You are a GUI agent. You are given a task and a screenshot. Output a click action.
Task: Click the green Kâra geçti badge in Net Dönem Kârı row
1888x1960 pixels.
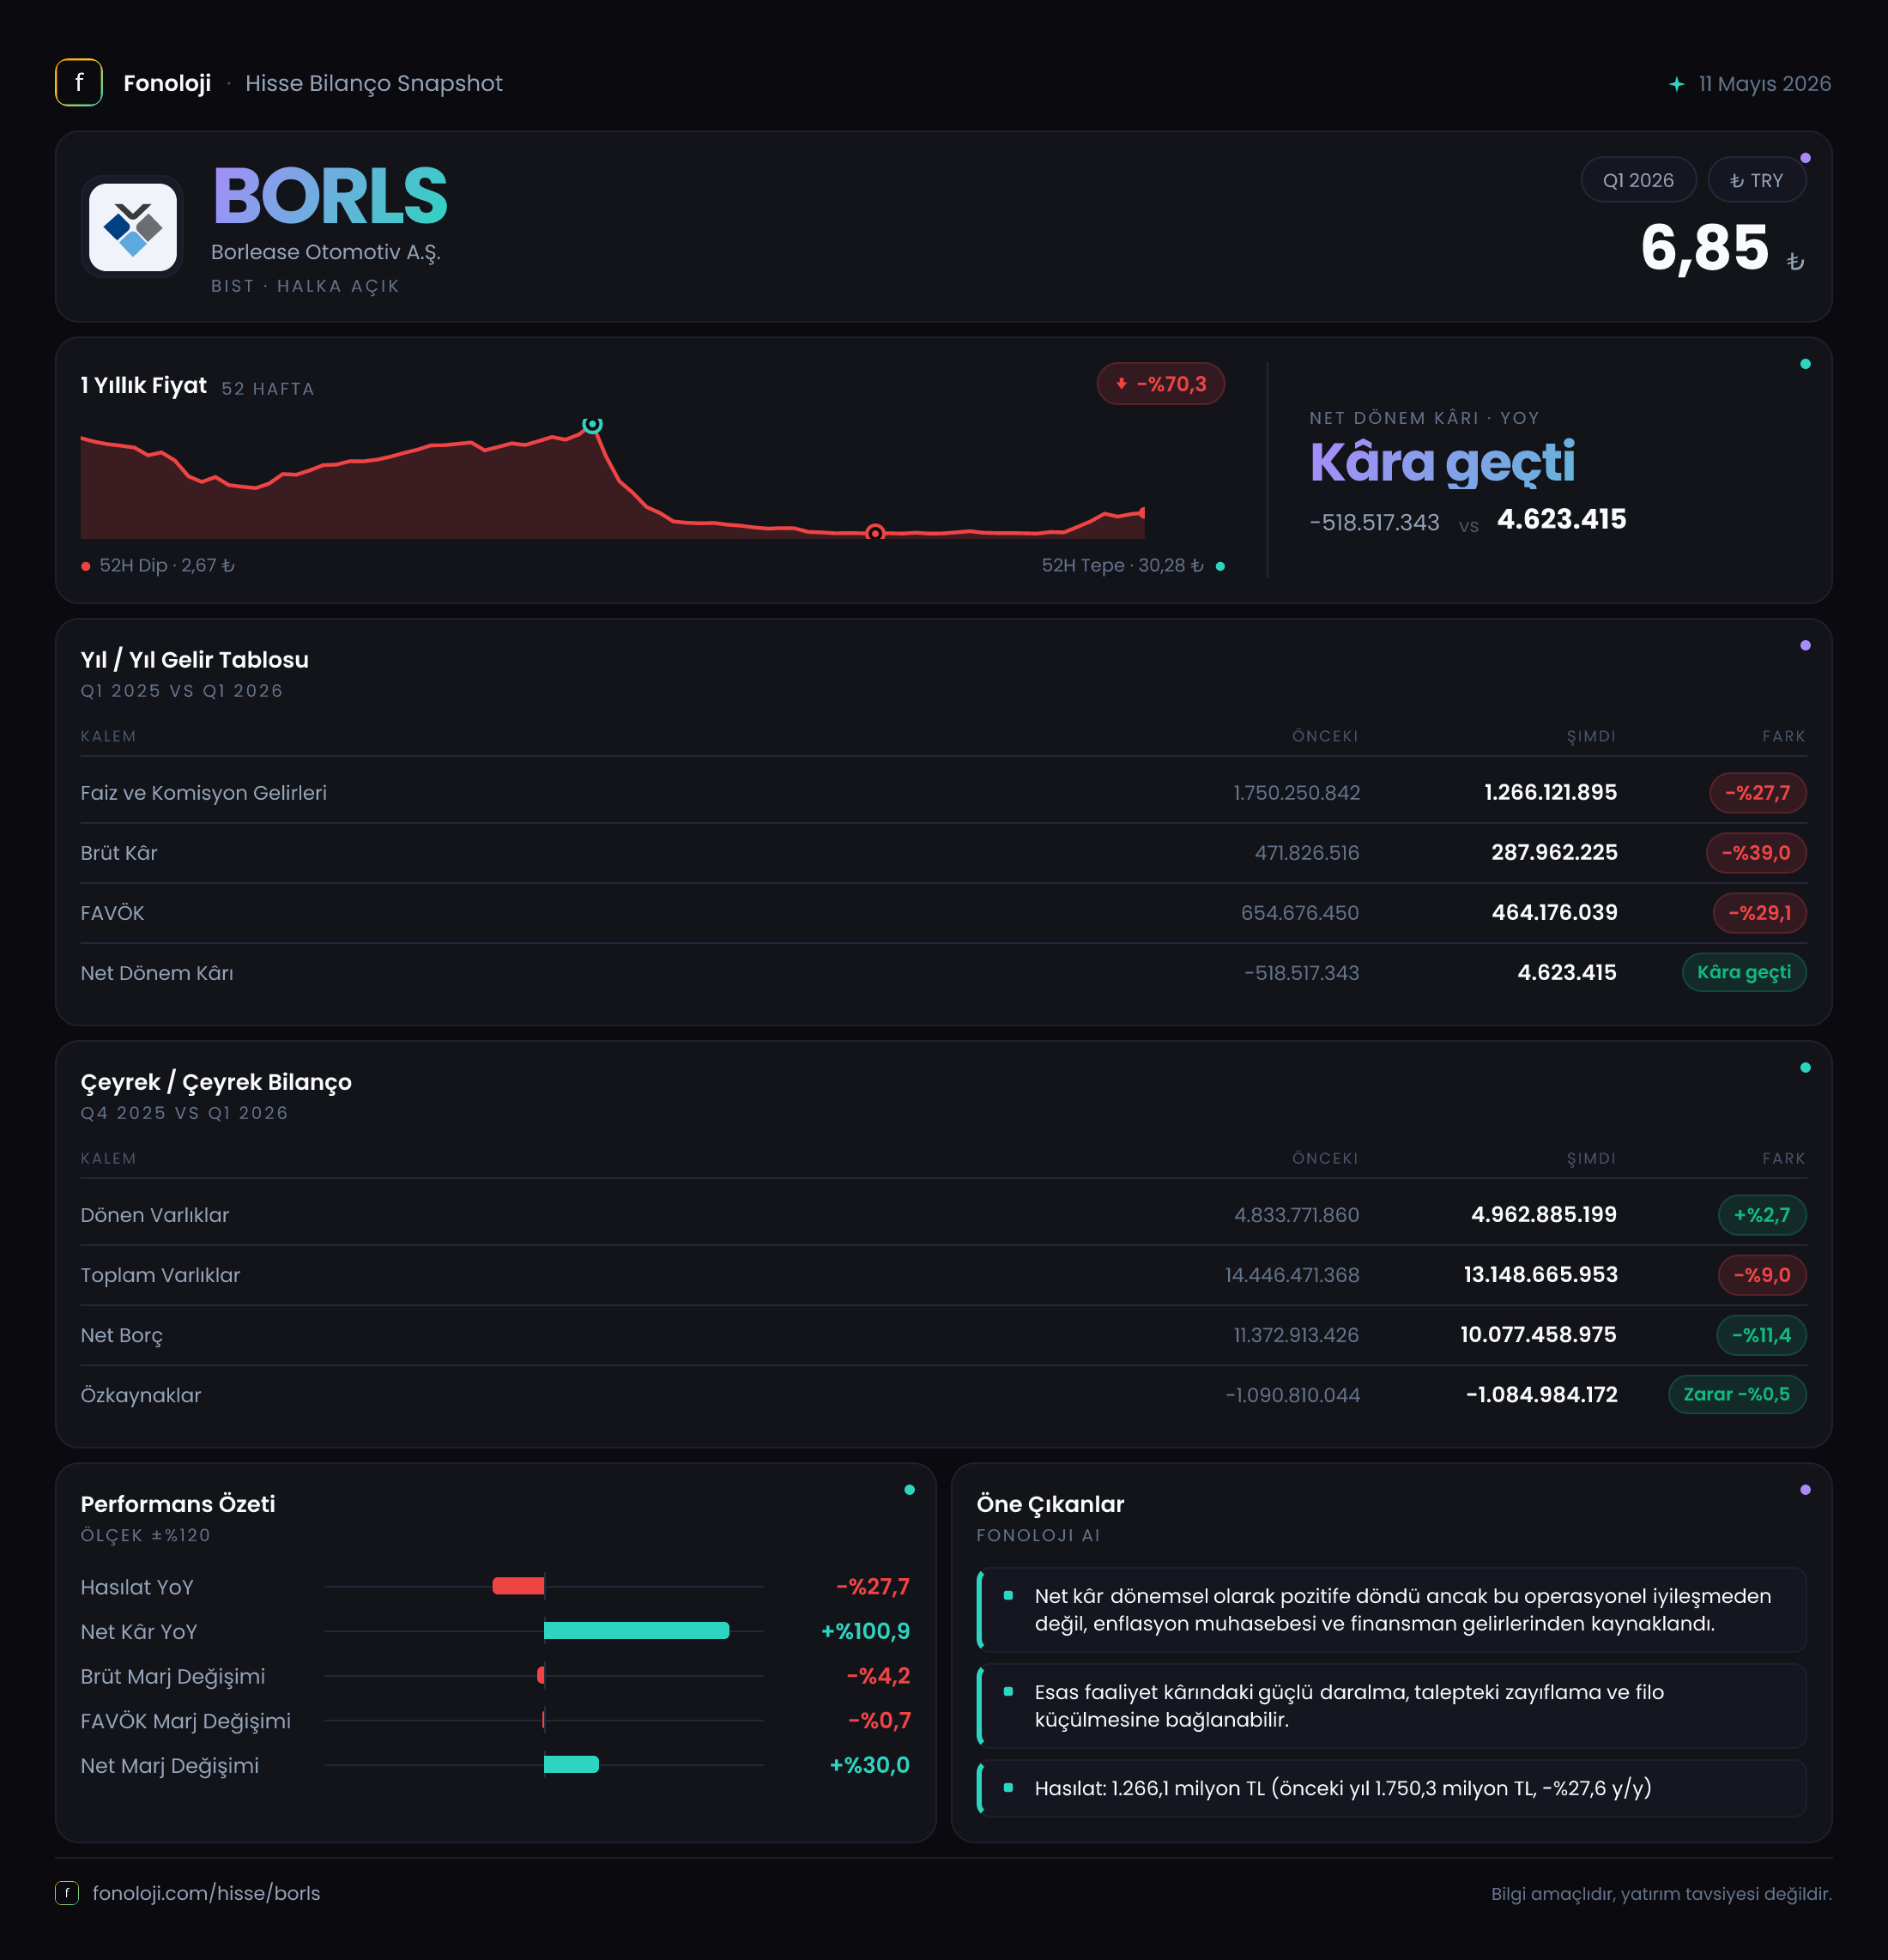pyautogui.click(x=1744, y=972)
